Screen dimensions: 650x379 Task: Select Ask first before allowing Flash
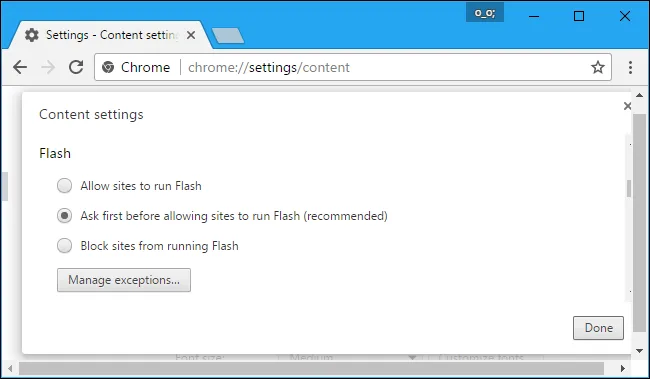64,216
